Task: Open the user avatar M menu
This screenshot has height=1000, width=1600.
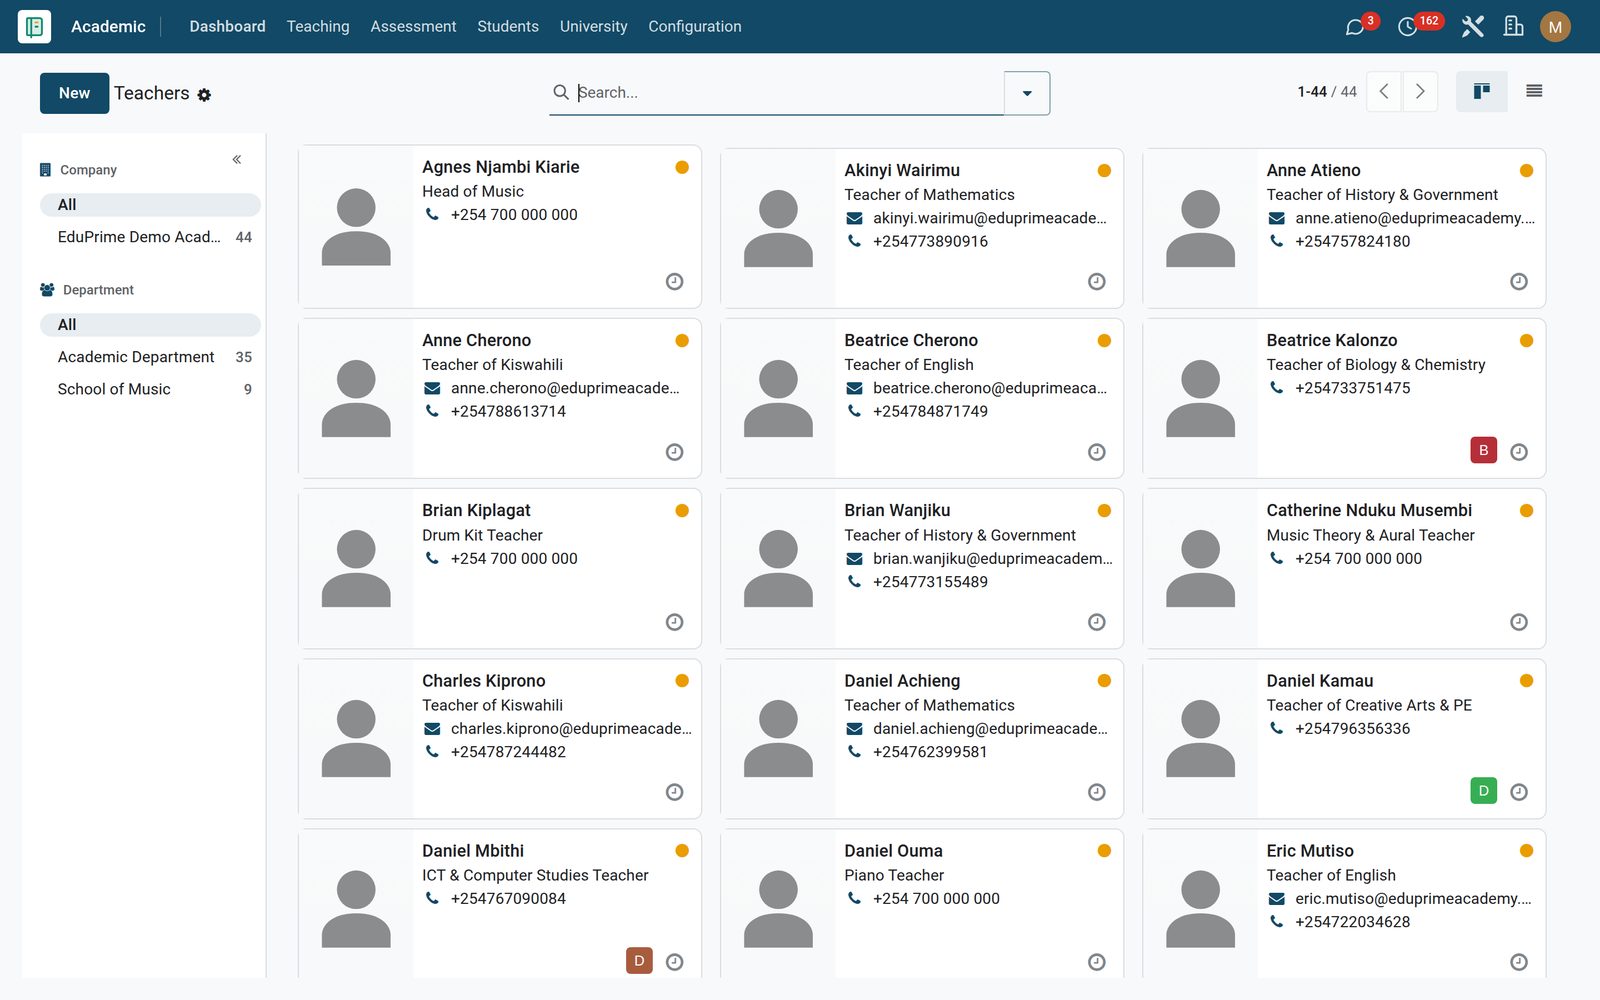Action: [1555, 27]
